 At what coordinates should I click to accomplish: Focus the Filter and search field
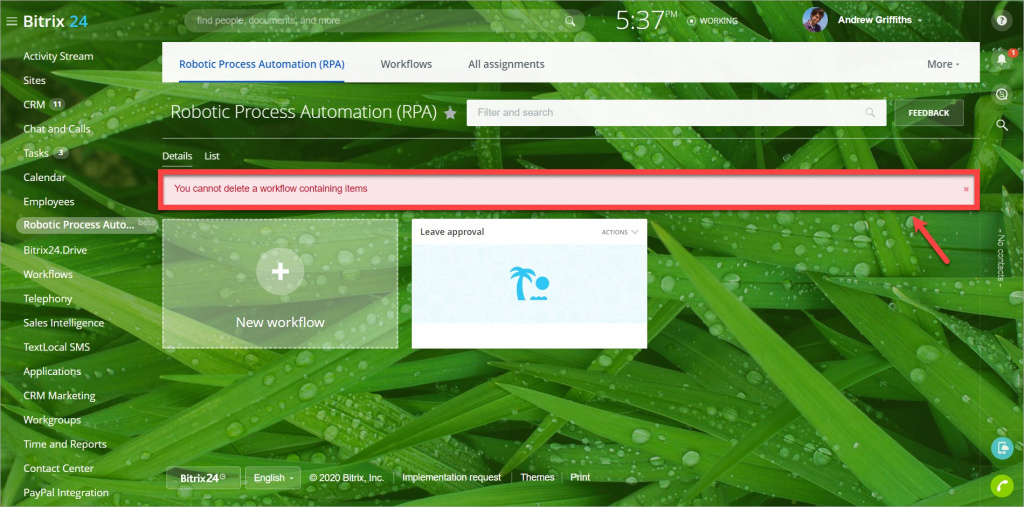[x=676, y=112]
